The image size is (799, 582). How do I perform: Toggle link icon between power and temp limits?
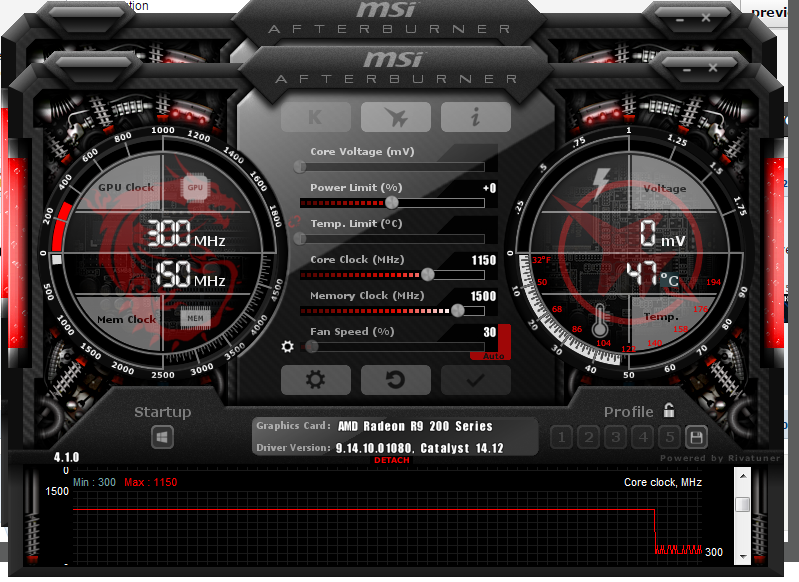point(294,222)
